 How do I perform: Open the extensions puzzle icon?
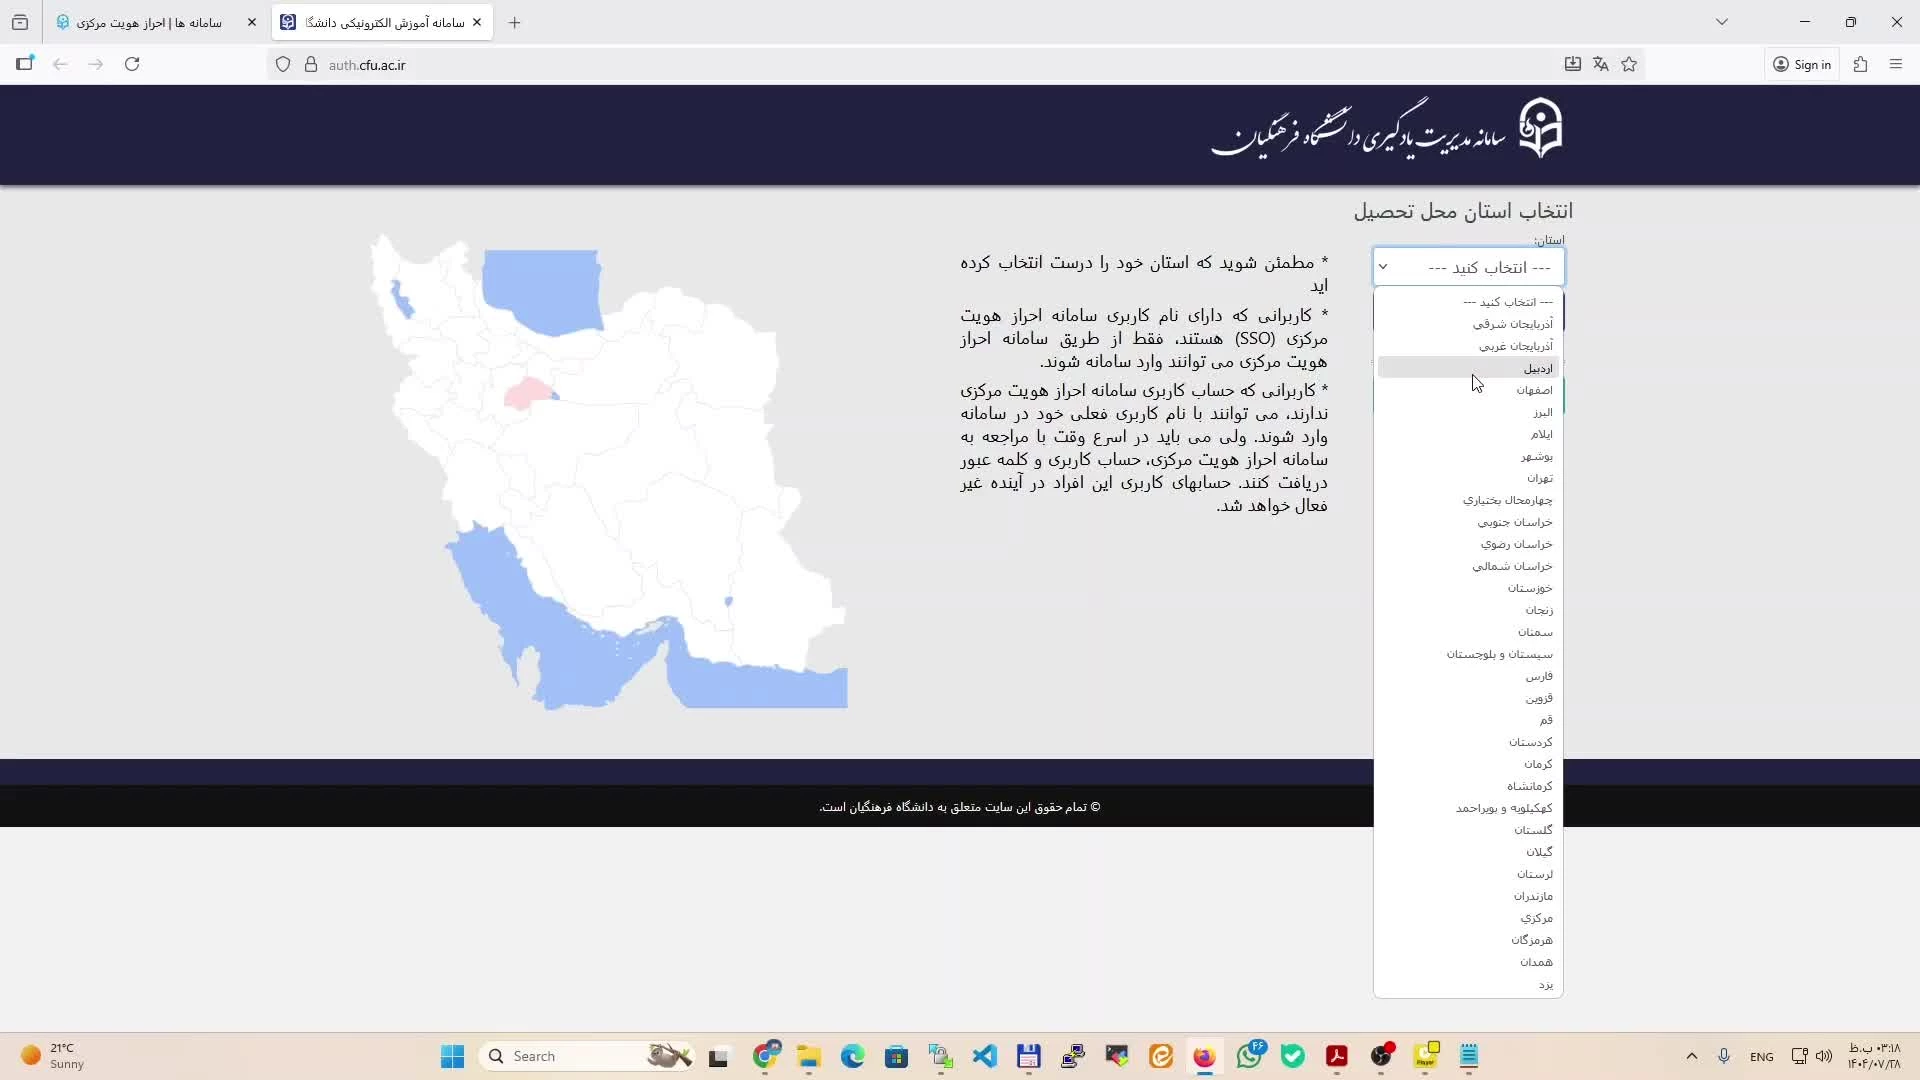(x=1860, y=64)
